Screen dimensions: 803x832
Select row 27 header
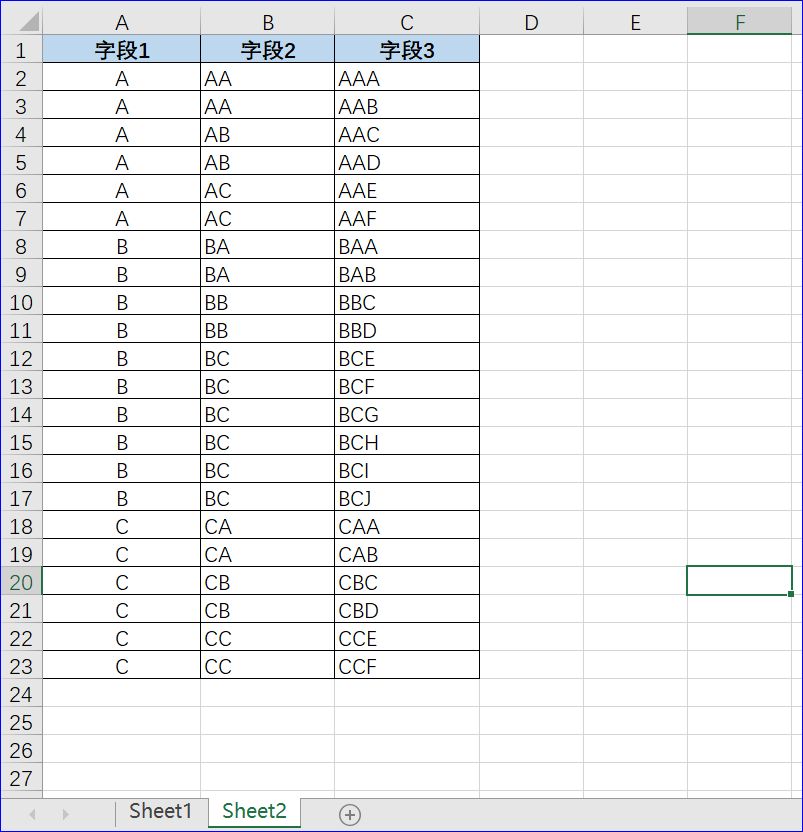(21, 778)
